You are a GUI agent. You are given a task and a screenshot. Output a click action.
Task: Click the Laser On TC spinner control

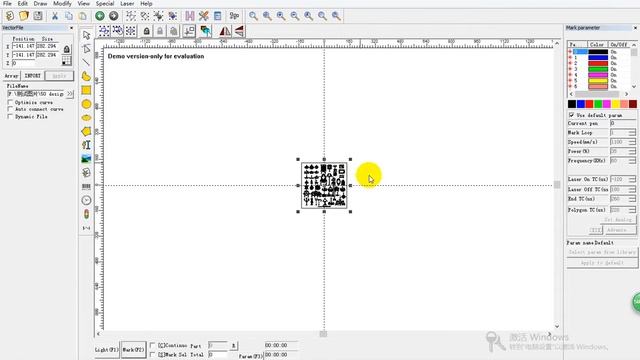(x=632, y=179)
